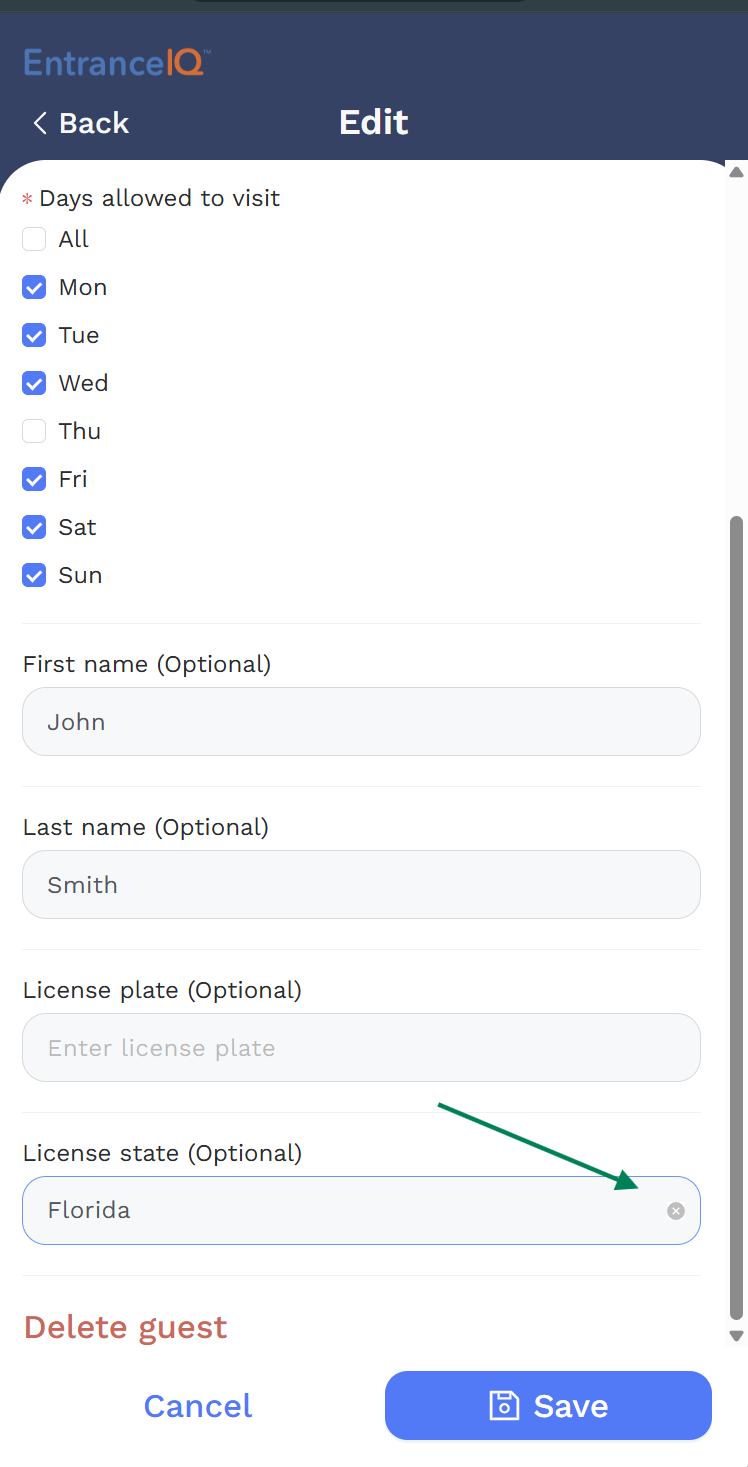Focus the Last name field containing Smith
The height and width of the screenshot is (1467, 748).
[x=361, y=884]
